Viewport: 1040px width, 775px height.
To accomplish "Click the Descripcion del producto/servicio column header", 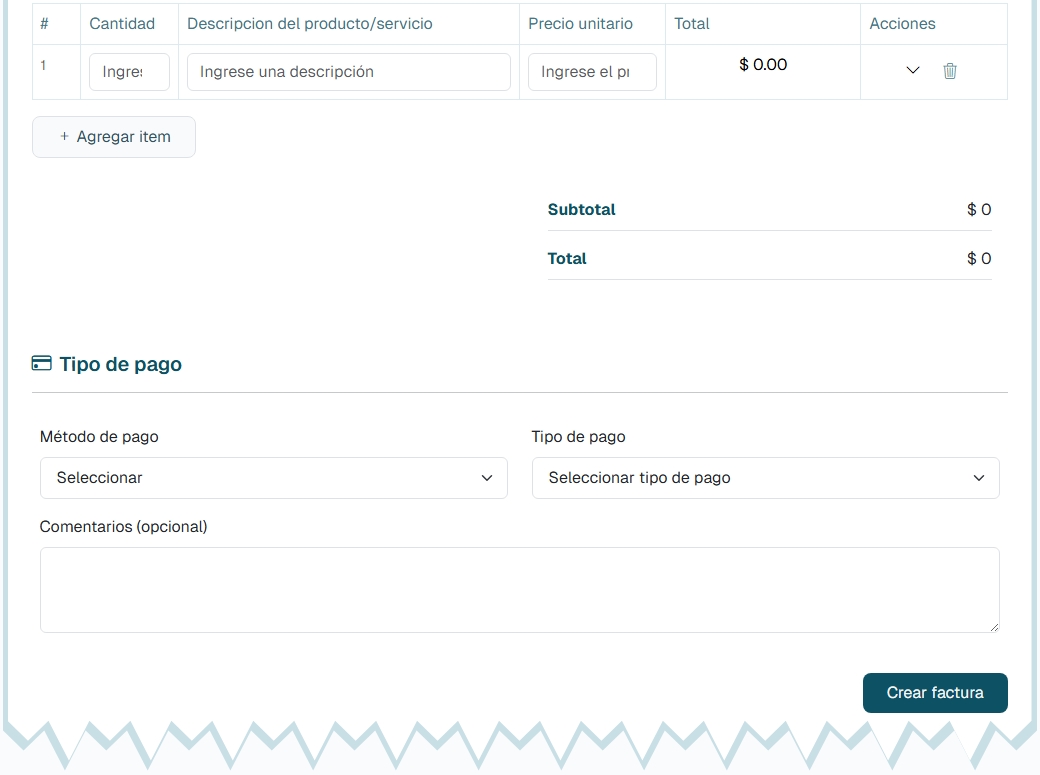I will point(310,24).
